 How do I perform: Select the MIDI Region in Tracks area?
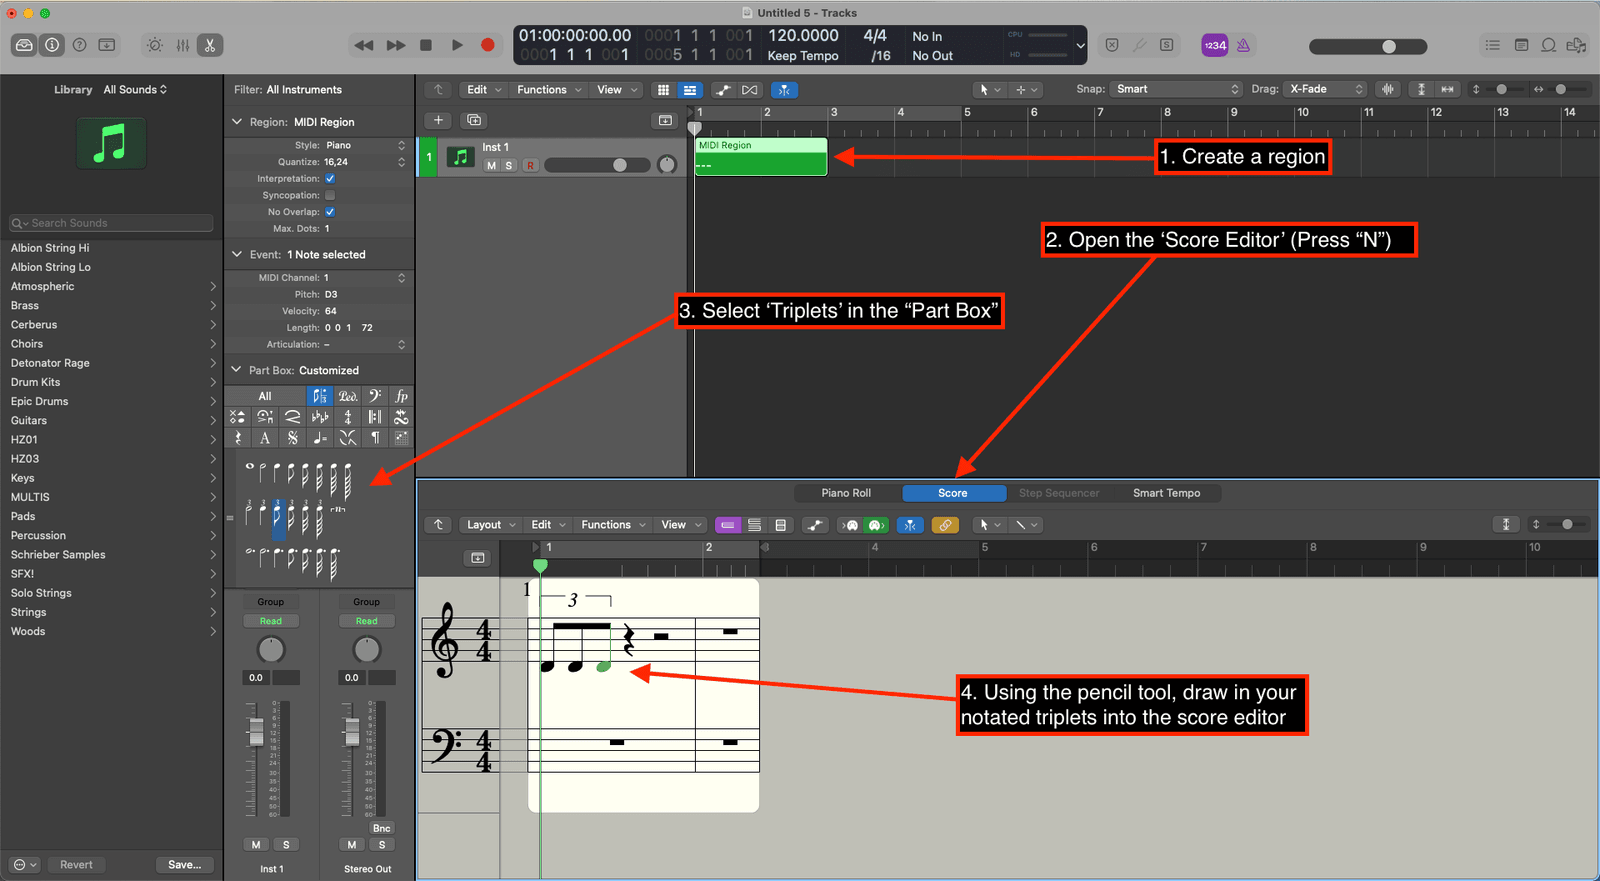tap(761, 157)
